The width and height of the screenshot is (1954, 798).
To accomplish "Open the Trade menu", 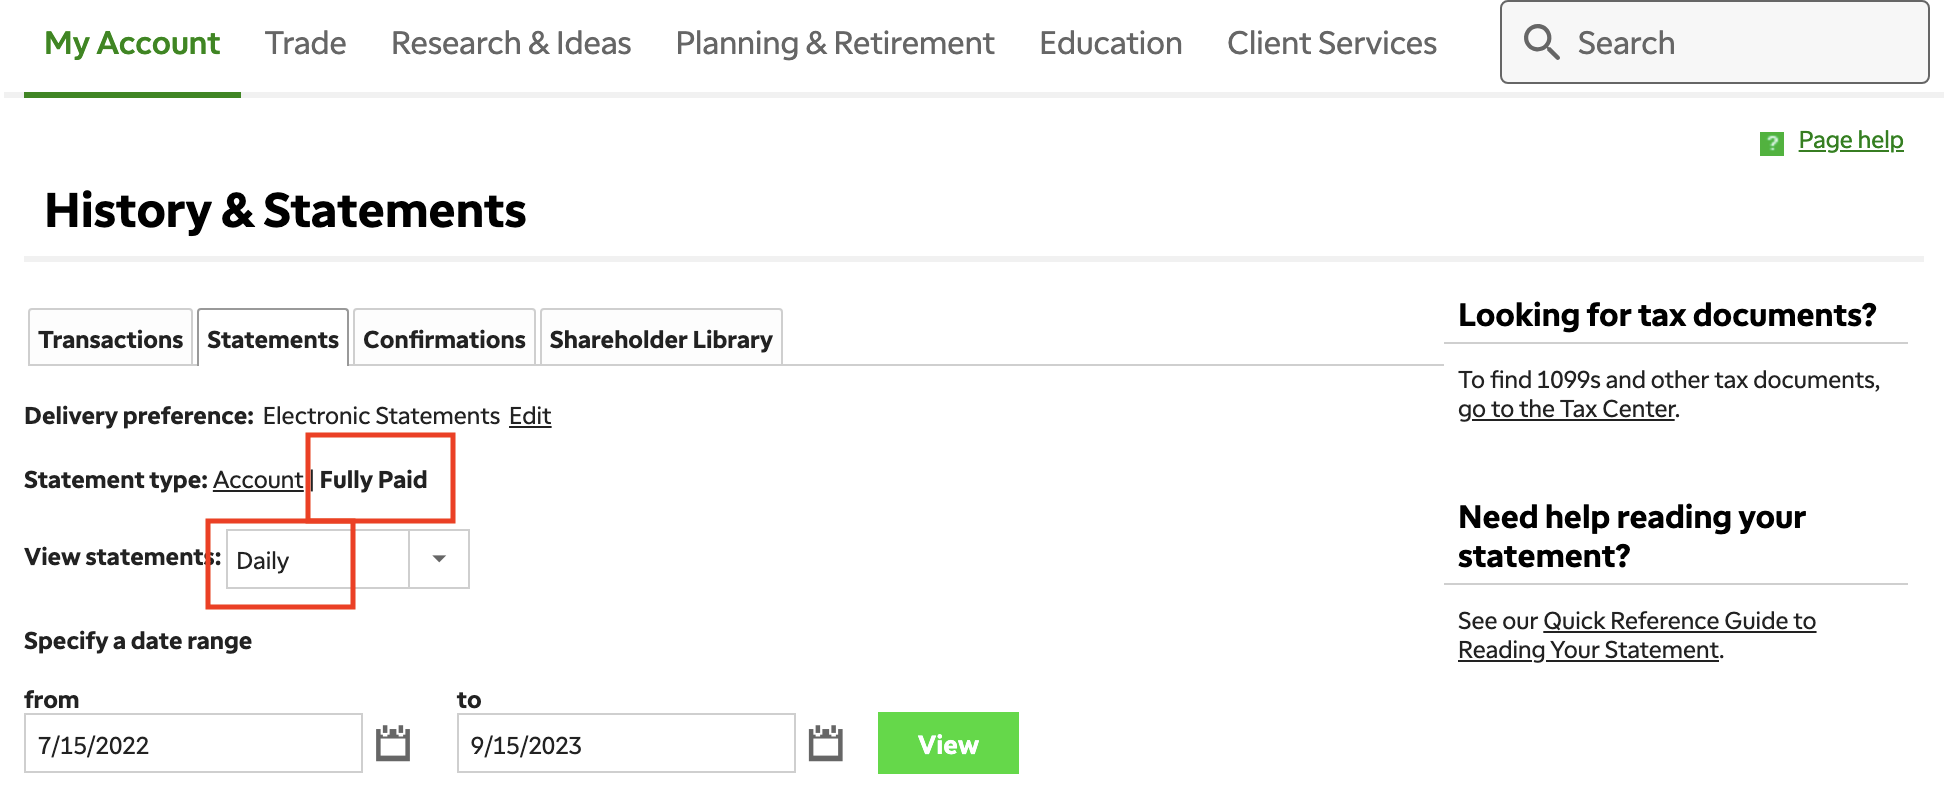I will click(305, 43).
